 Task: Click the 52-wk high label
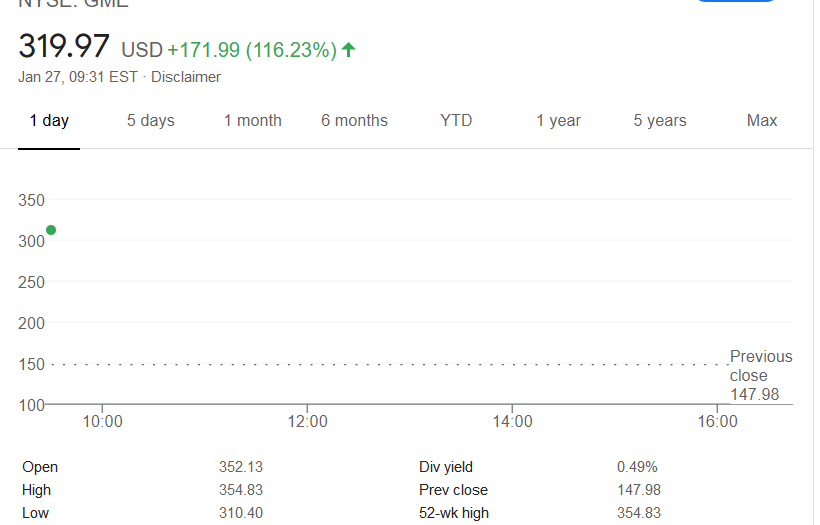click(x=454, y=513)
